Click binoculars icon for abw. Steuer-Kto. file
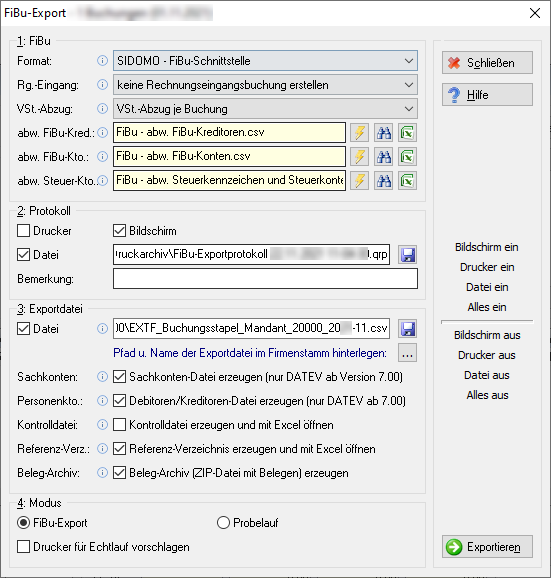Image resolution: width=551 pixels, height=578 pixels. [384, 181]
